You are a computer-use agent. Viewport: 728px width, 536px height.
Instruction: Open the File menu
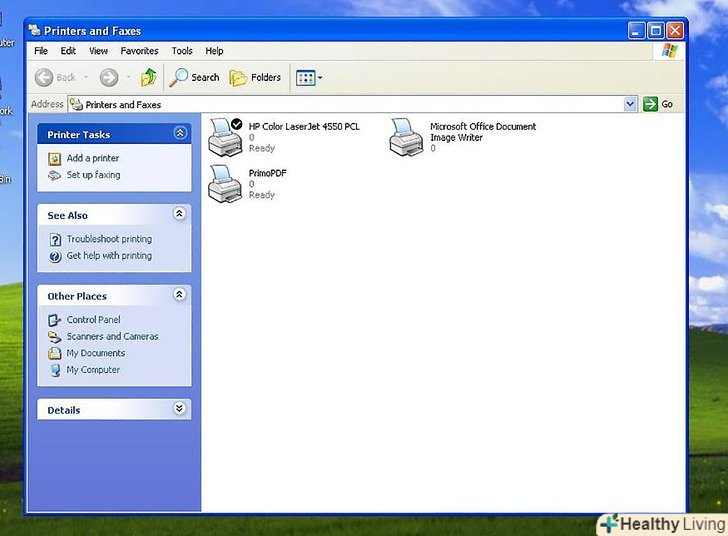click(x=41, y=51)
